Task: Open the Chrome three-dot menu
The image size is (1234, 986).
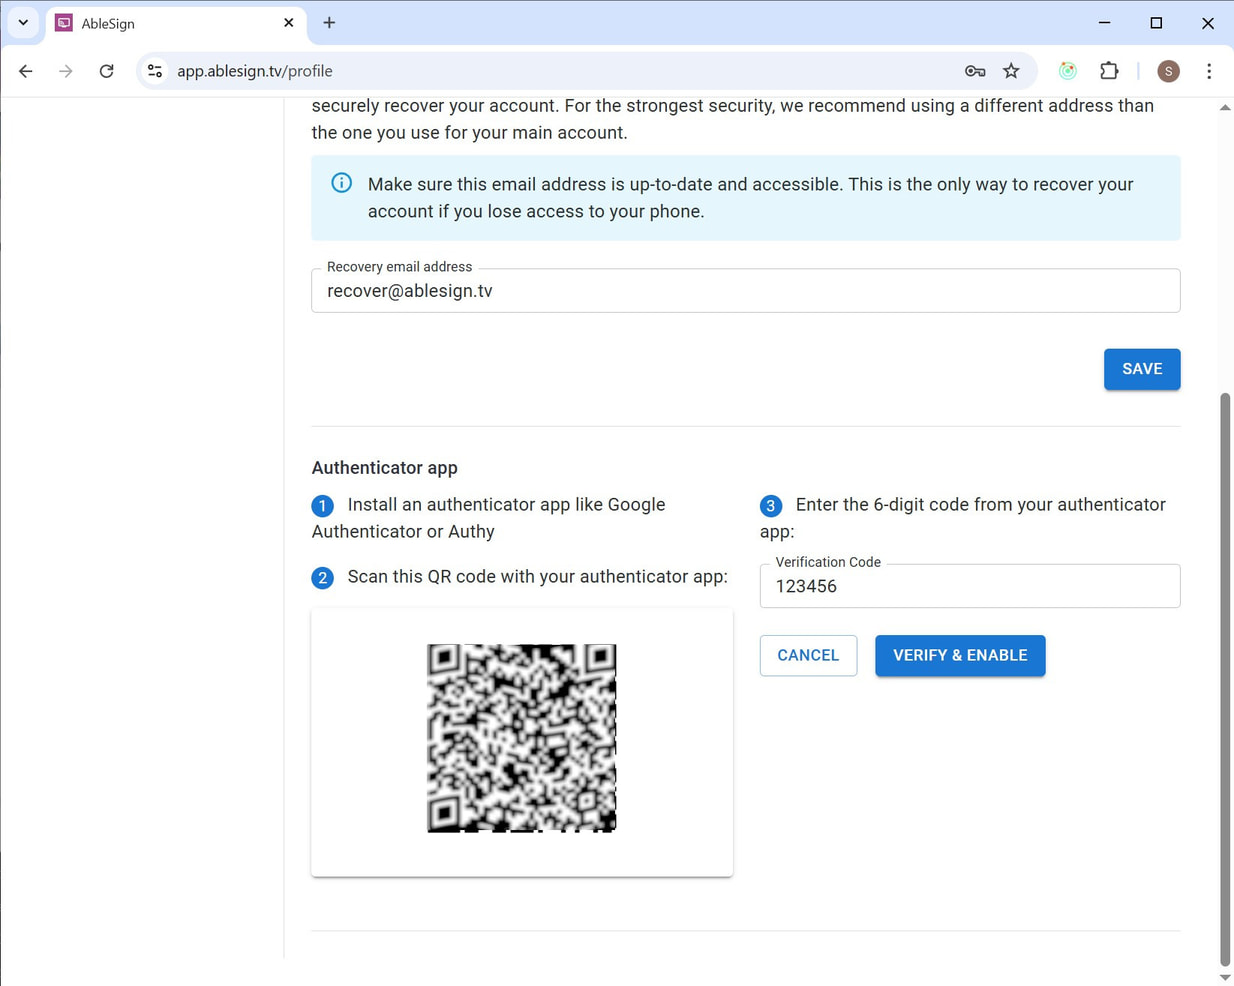Action: tap(1209, 71)
